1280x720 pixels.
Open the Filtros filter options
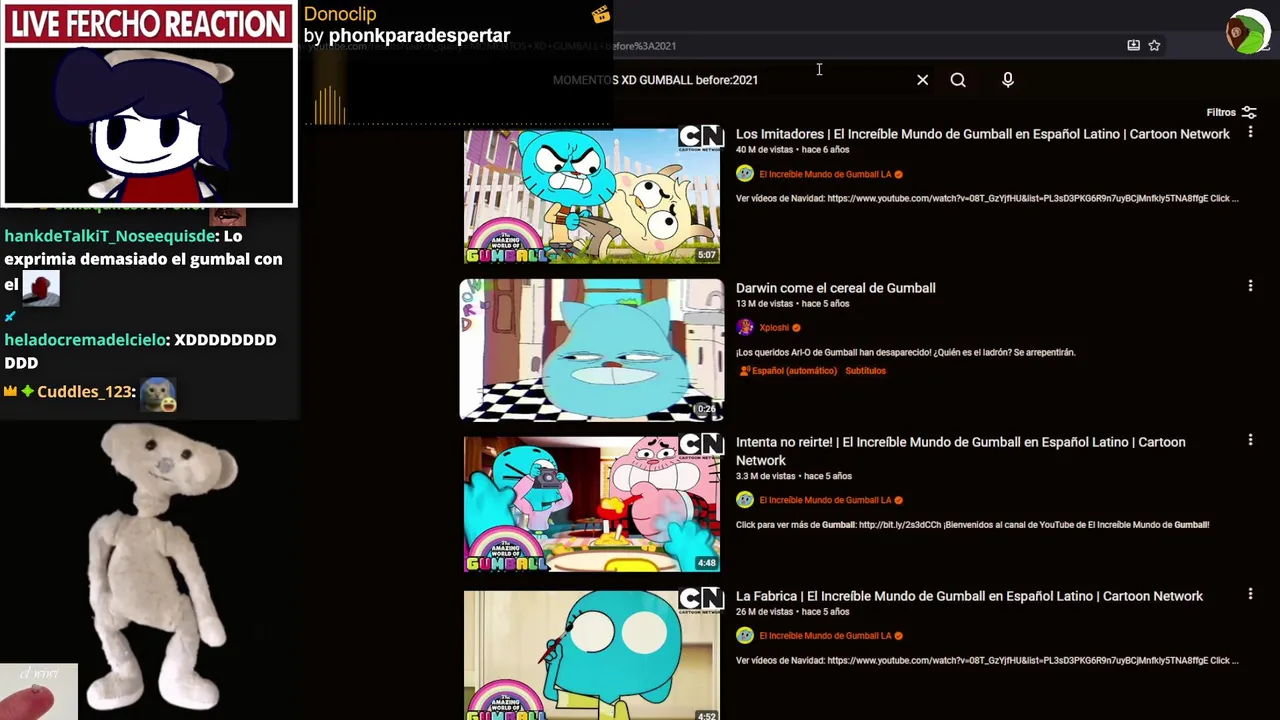tap(1231, 113)
